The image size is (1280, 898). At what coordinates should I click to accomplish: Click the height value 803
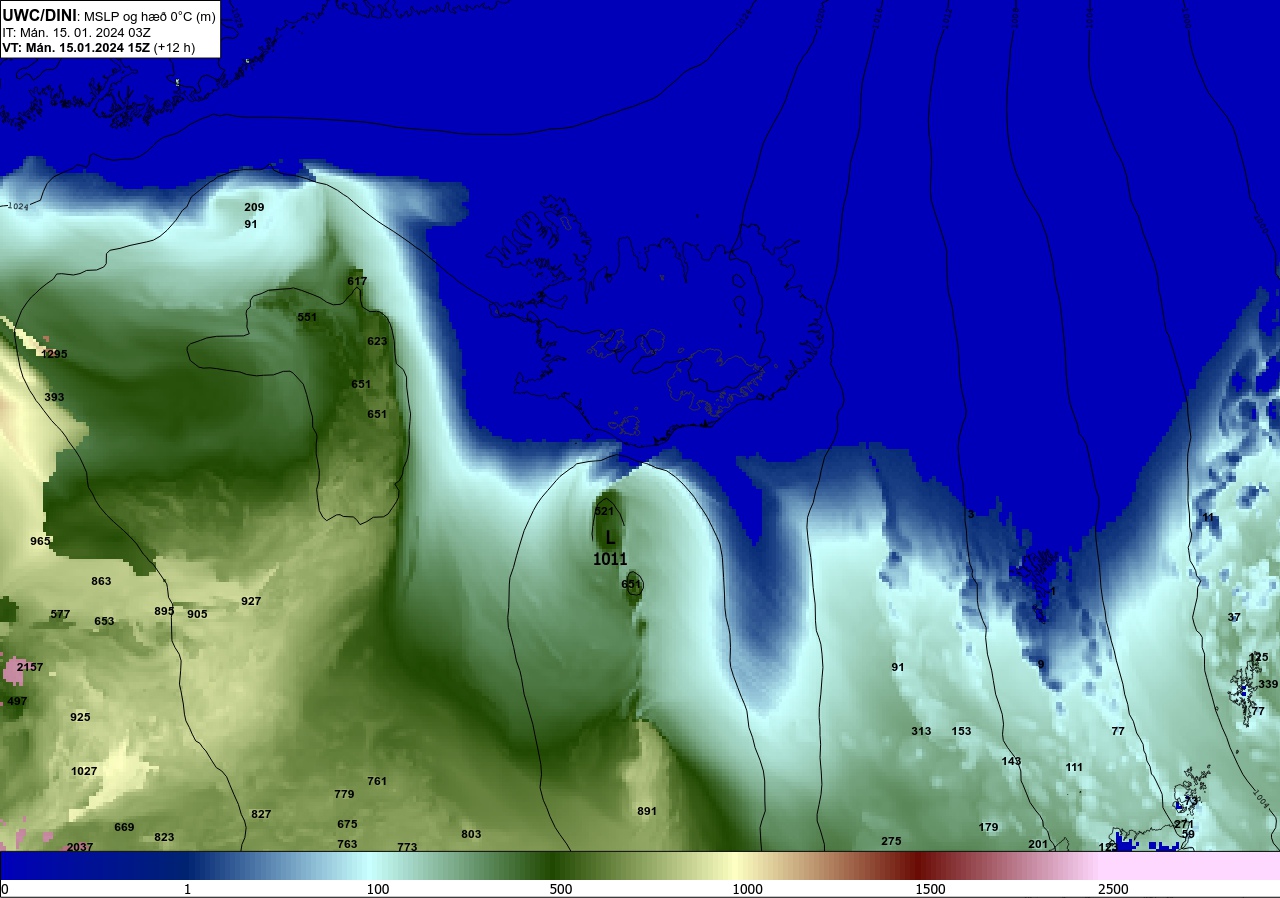[x=471, y=834]
